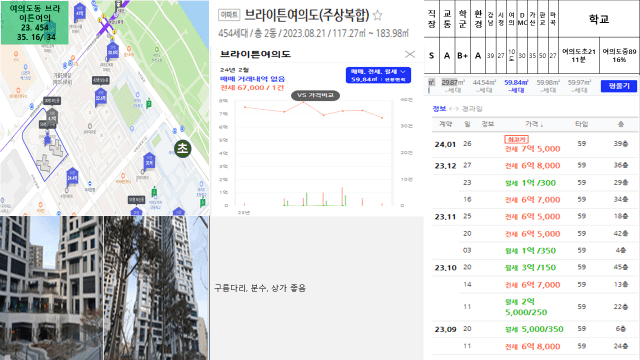The height and width of the screenshot is (360, 640).
Task: Click the VS 가격비교 button
Action: point(315,95)
